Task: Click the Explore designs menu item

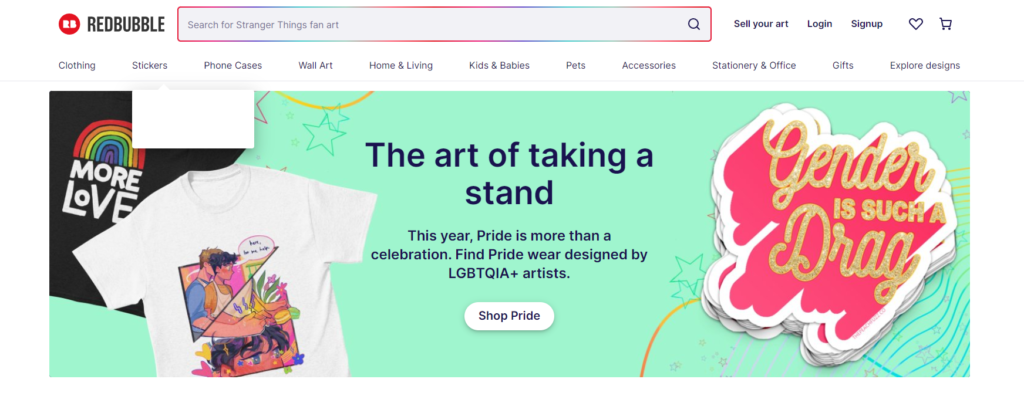Action: point(925,65)
